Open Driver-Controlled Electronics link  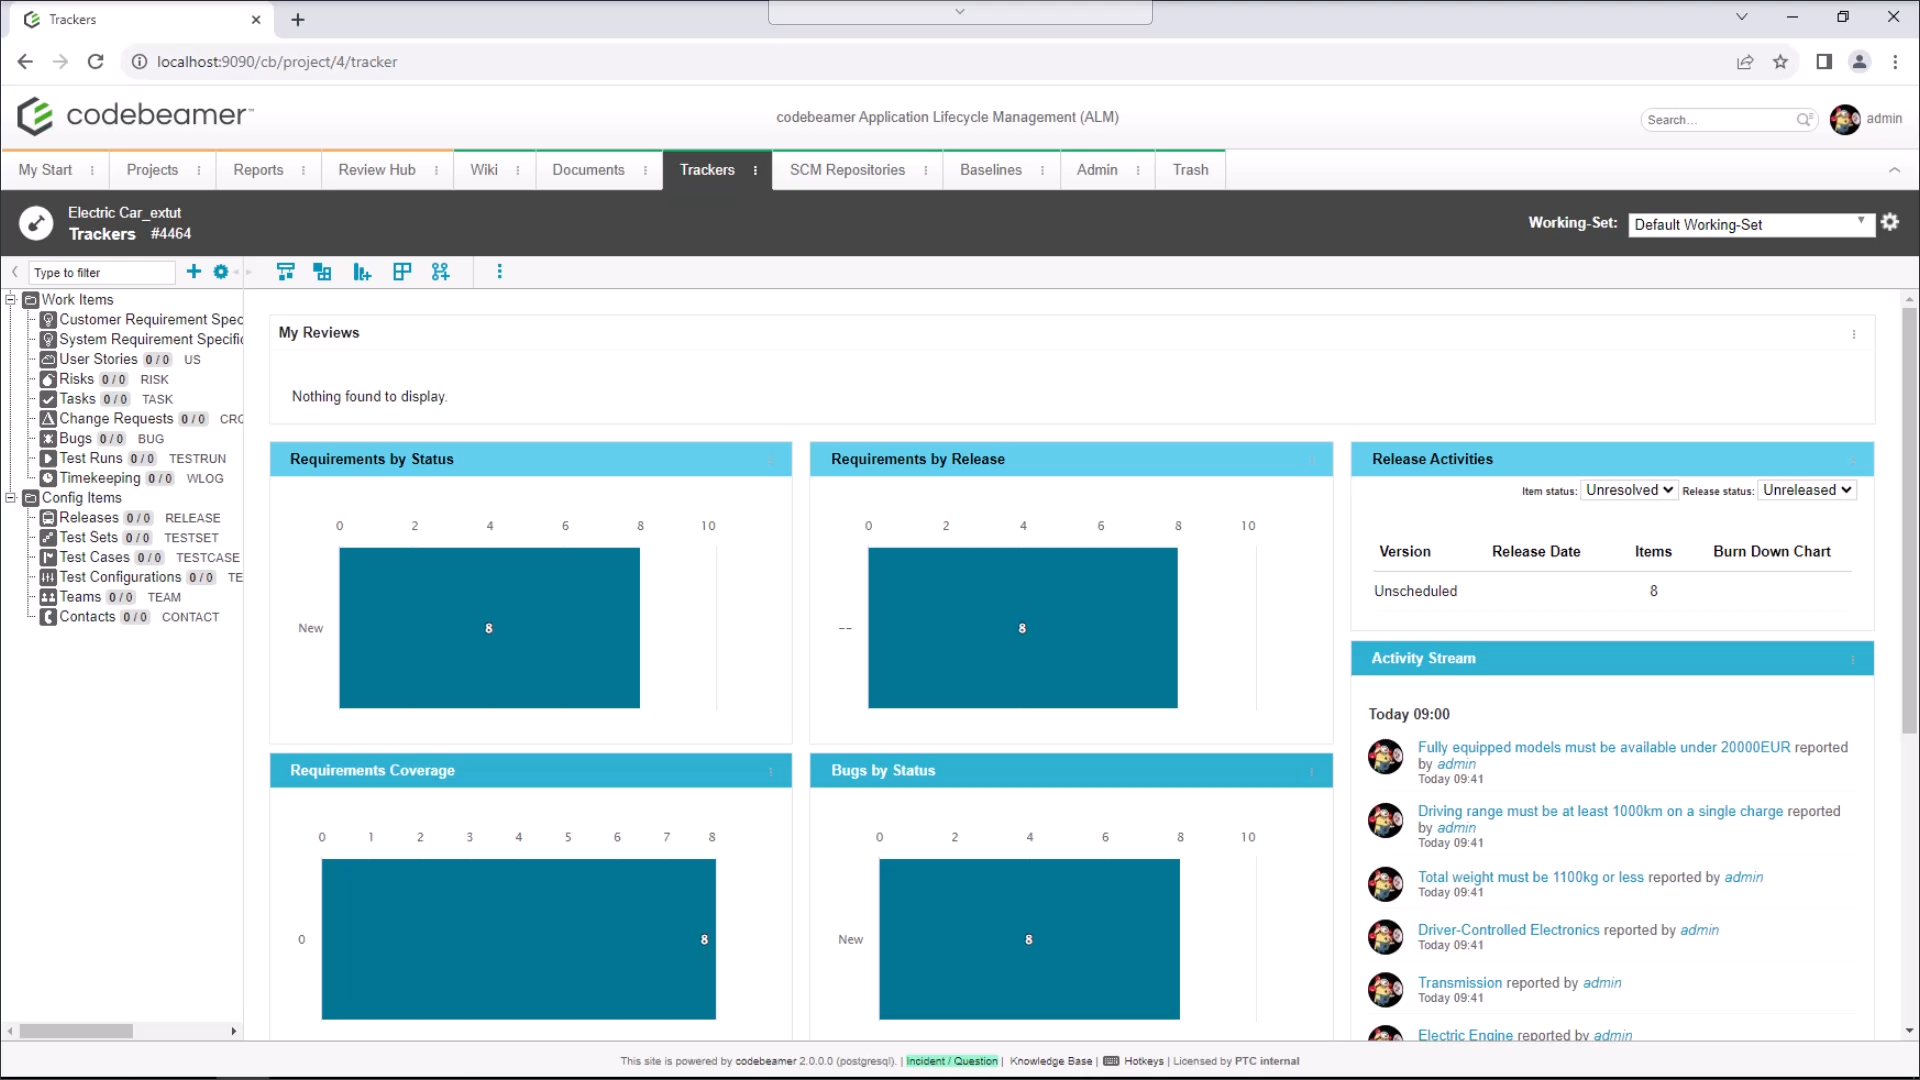click(1507, 930)
